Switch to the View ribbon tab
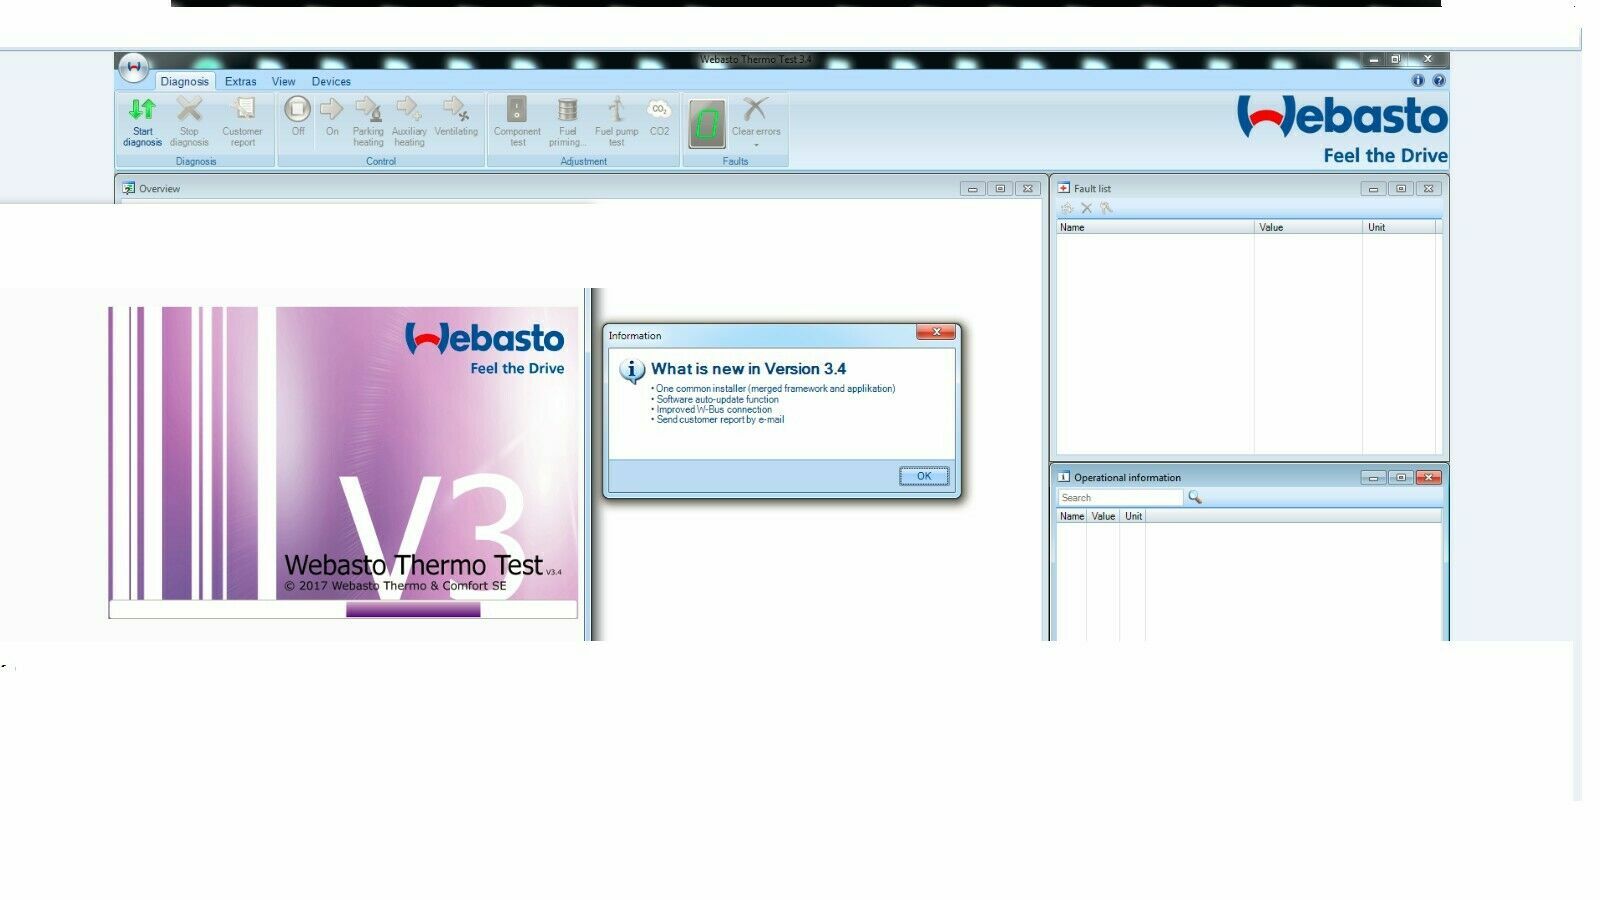The height and width of the screenshot is (900, 1600). tap(284, 81)
